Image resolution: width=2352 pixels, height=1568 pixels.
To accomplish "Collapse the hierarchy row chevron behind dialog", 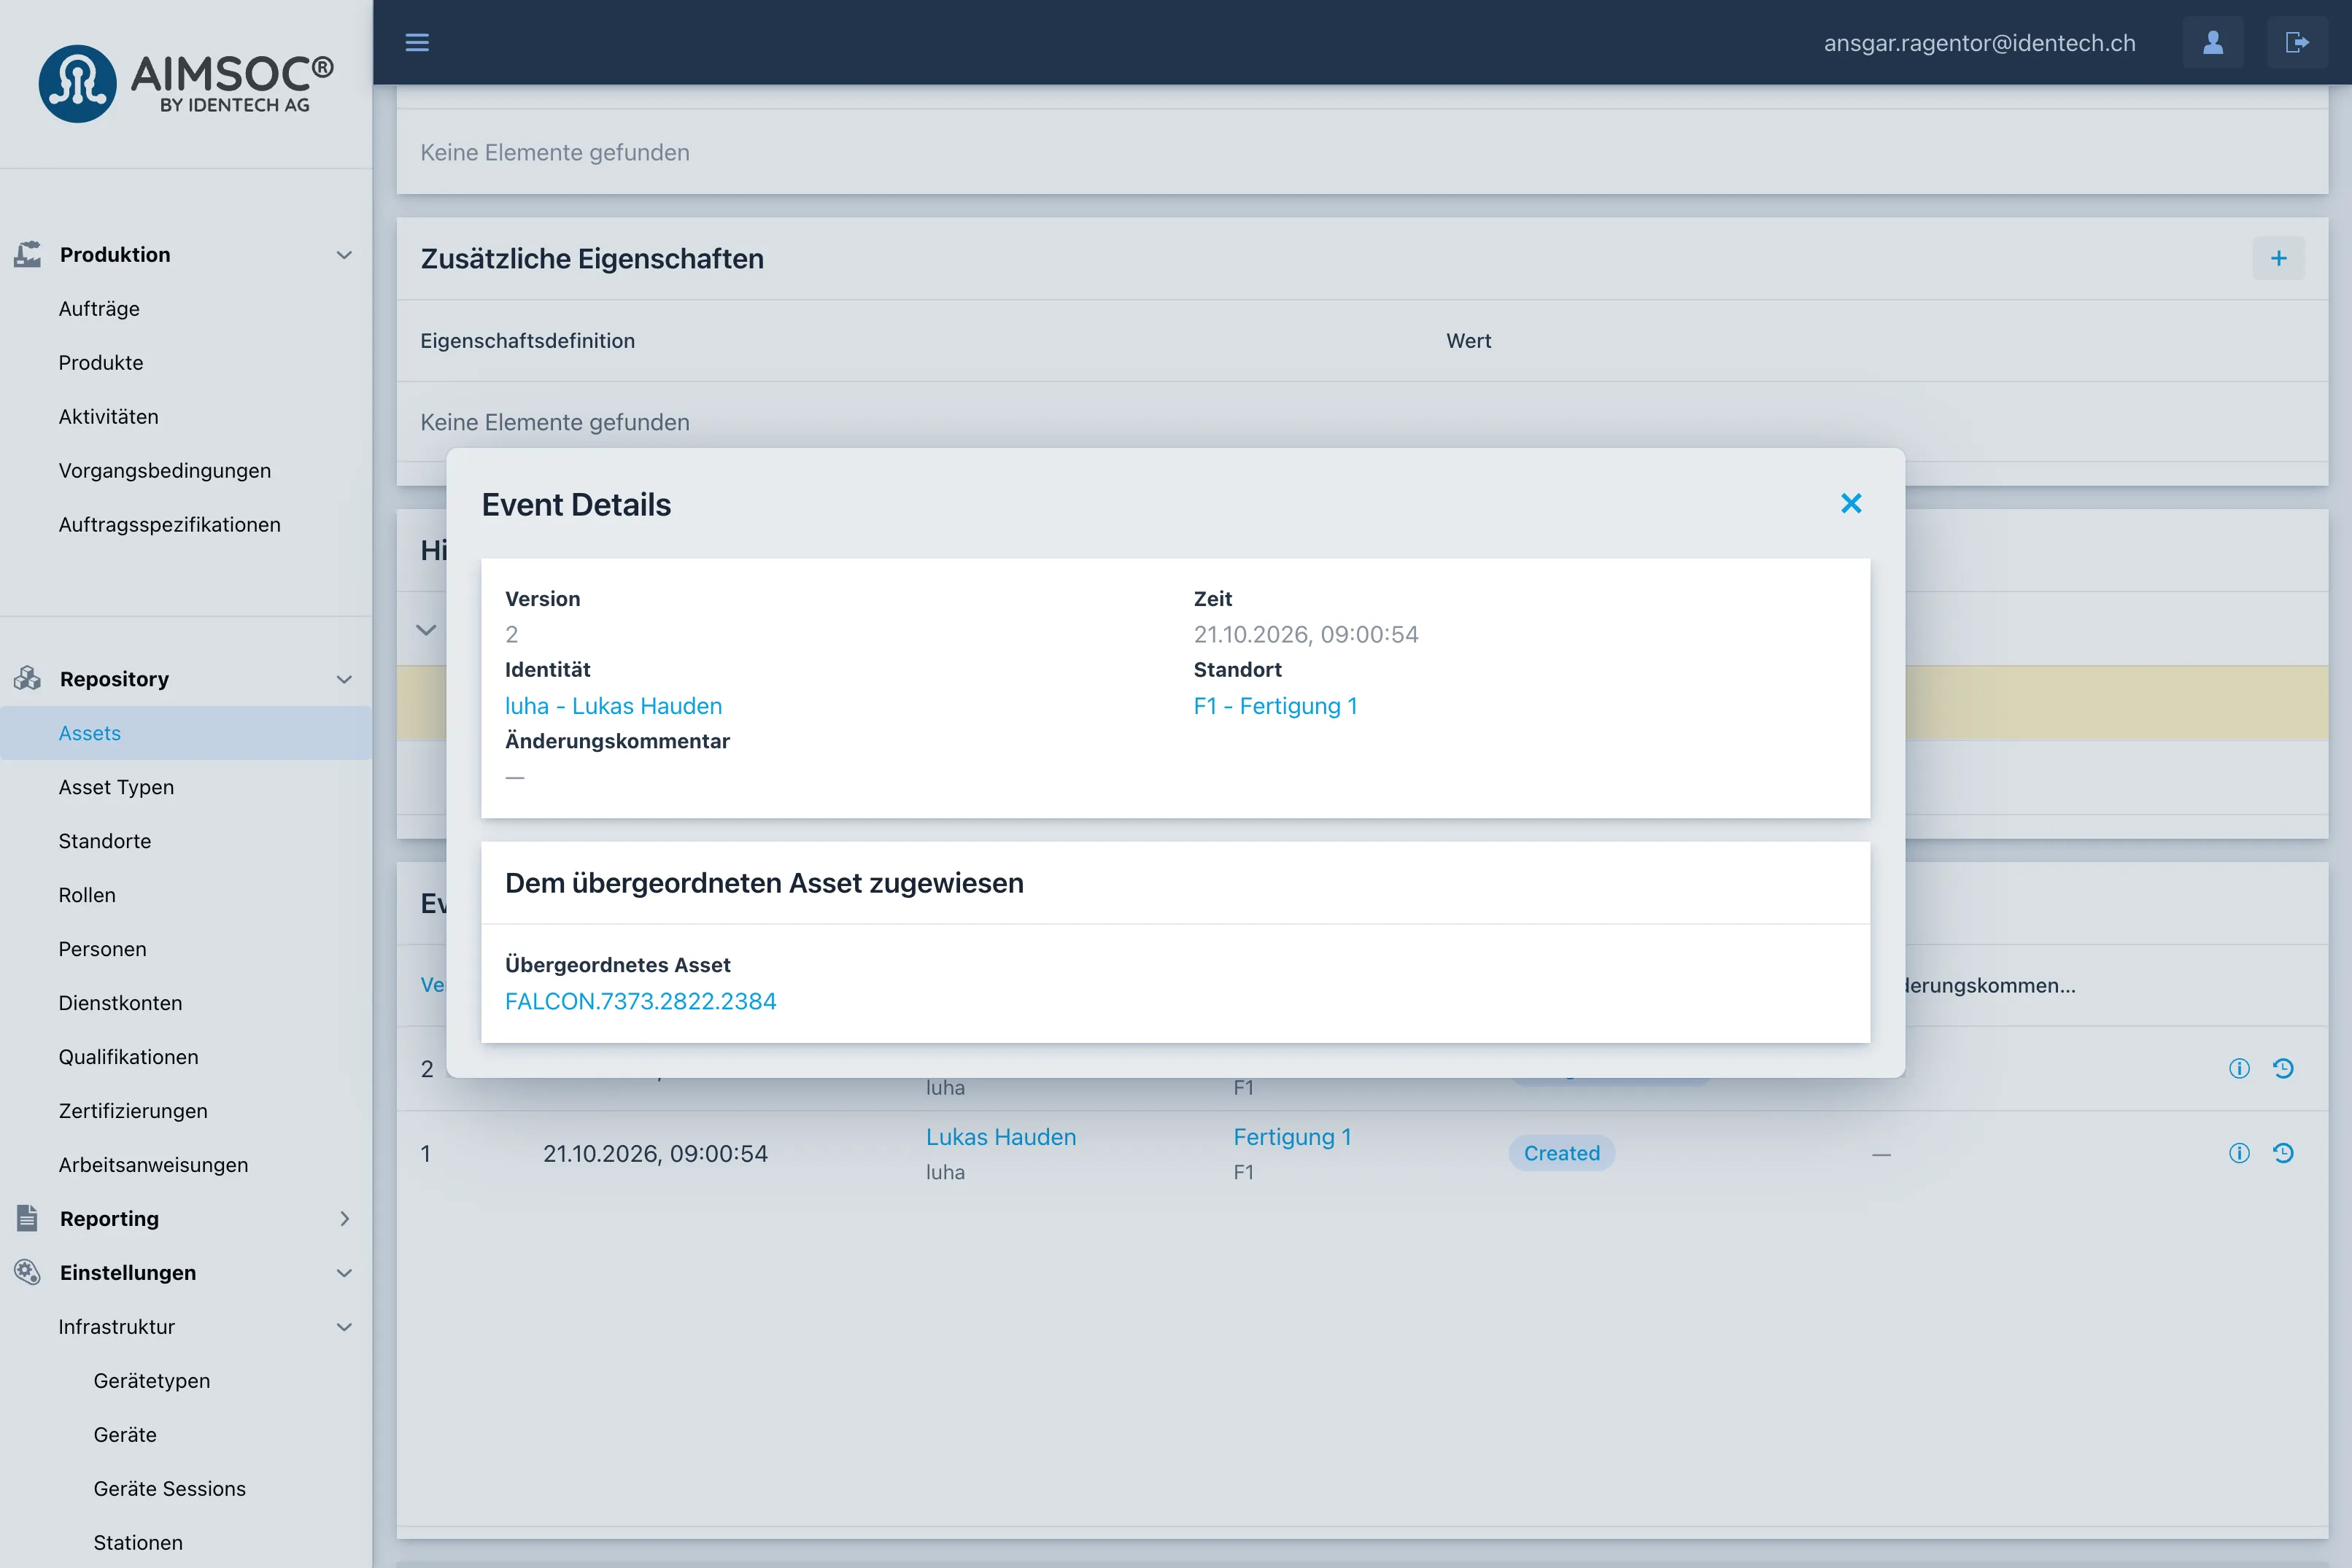I will point(426,629).
